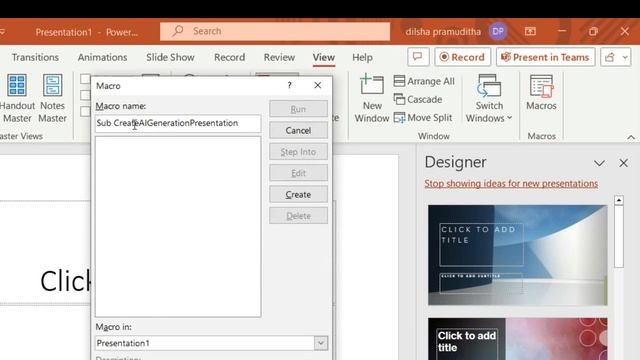Click Move Split in Window group
Viewport: 640px width, 360px height.
[x=423, y=118]
